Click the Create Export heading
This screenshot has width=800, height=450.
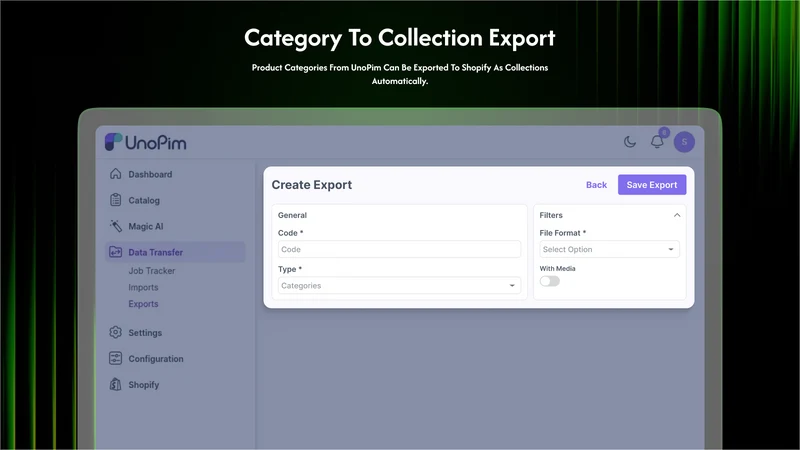(312, 185)
